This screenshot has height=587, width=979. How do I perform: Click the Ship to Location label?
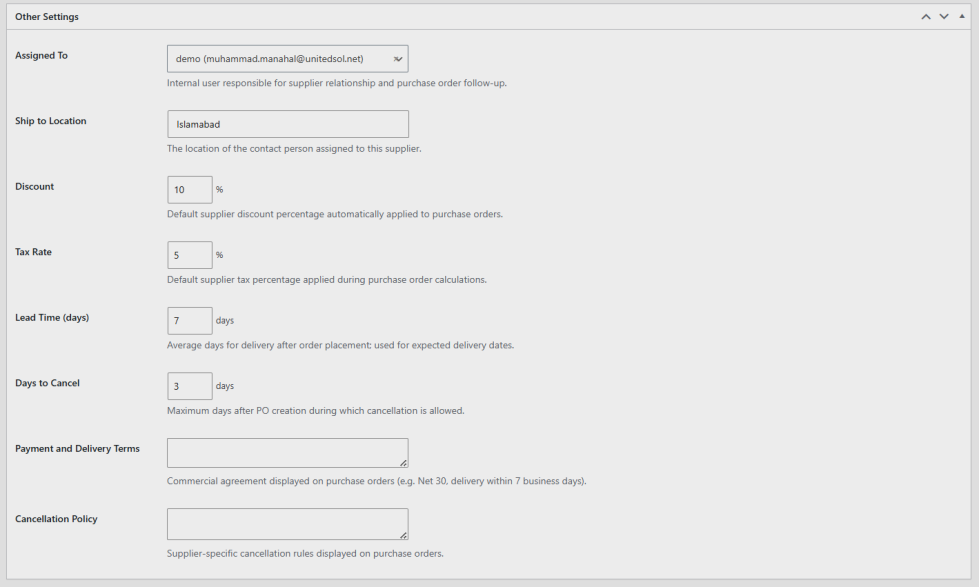(51, 121)
